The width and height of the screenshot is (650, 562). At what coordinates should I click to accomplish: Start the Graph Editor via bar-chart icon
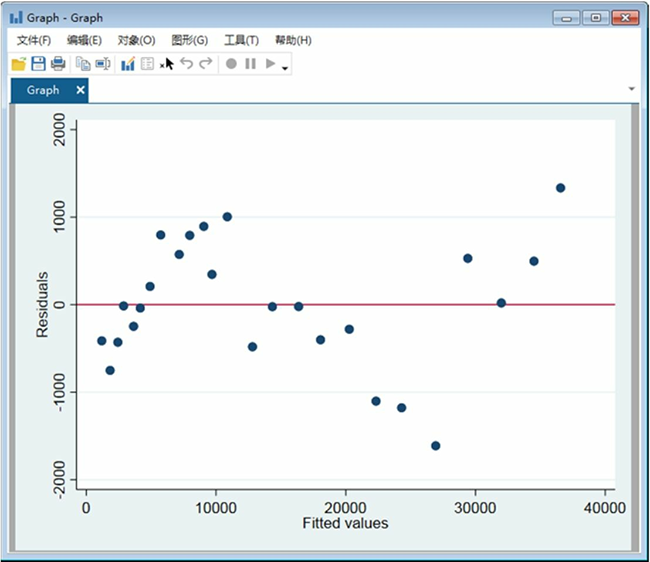pyautogui.click(x=128, y=64)
